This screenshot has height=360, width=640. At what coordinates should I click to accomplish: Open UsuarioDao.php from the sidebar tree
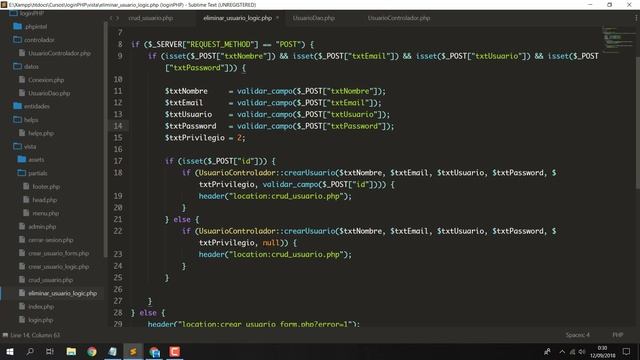pos(49,93)
